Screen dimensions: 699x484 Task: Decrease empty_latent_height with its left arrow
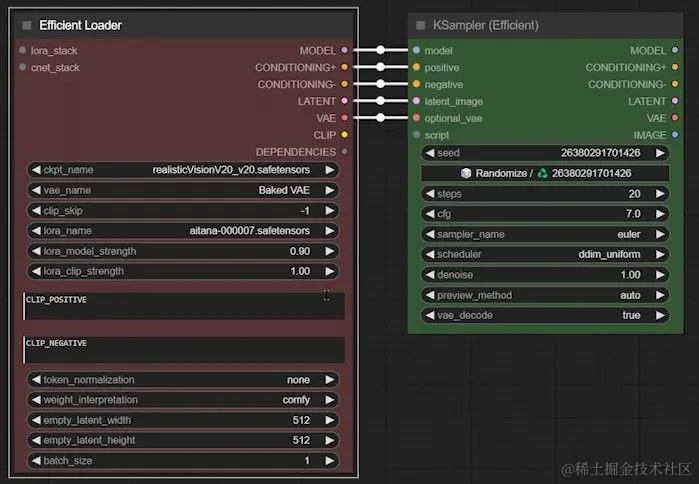click(x=36, y=440)
